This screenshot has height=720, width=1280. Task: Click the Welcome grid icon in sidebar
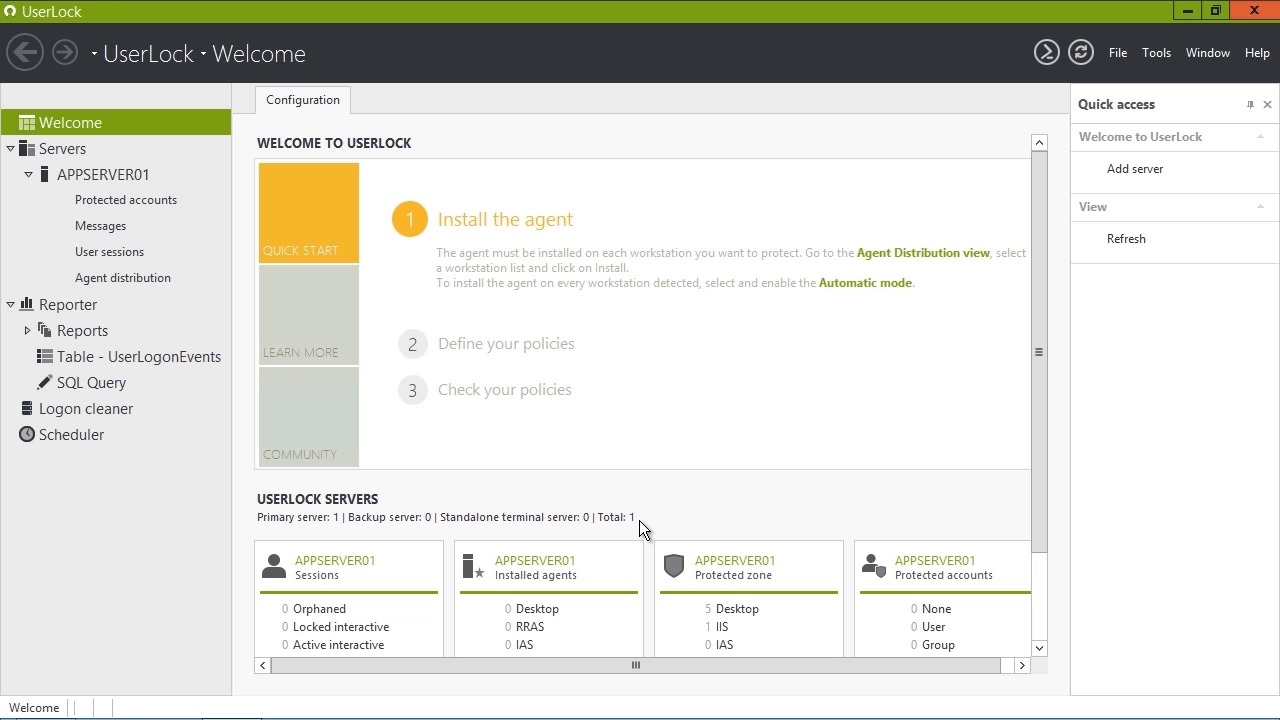(27, 123)
